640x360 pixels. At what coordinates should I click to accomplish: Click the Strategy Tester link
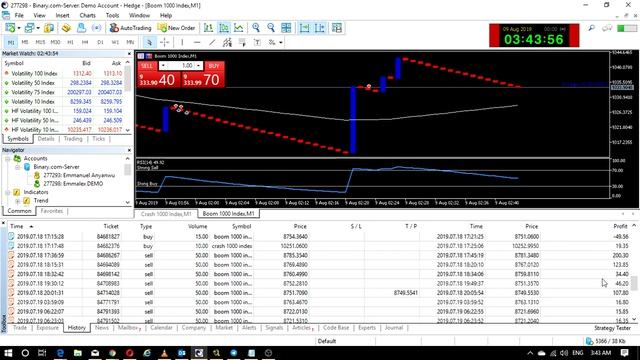click(612, 328)
